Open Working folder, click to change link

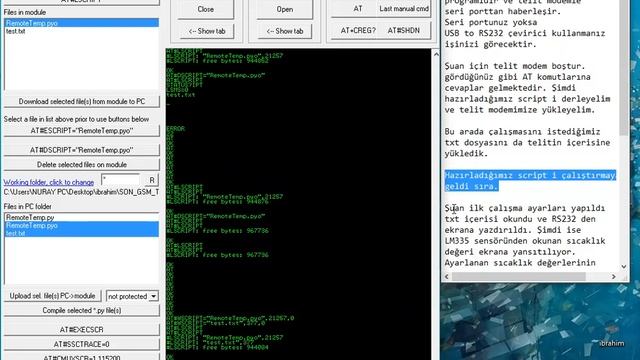tap(49, 182)
